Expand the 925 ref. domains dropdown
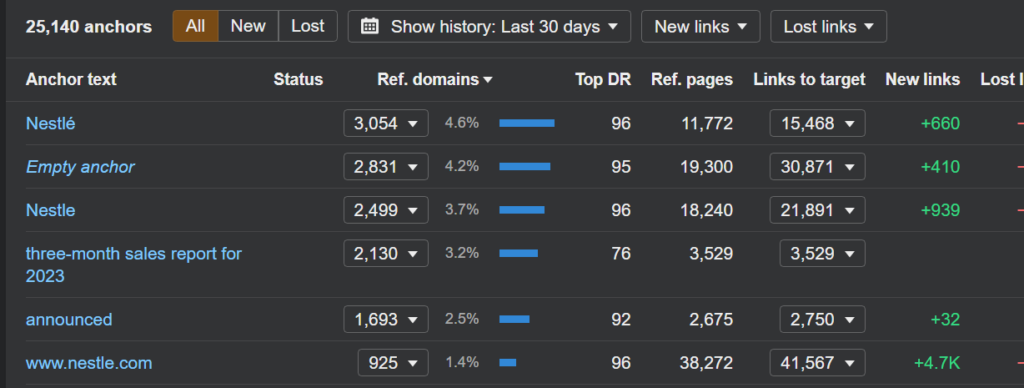1024x388 pixels. [393, 363]
